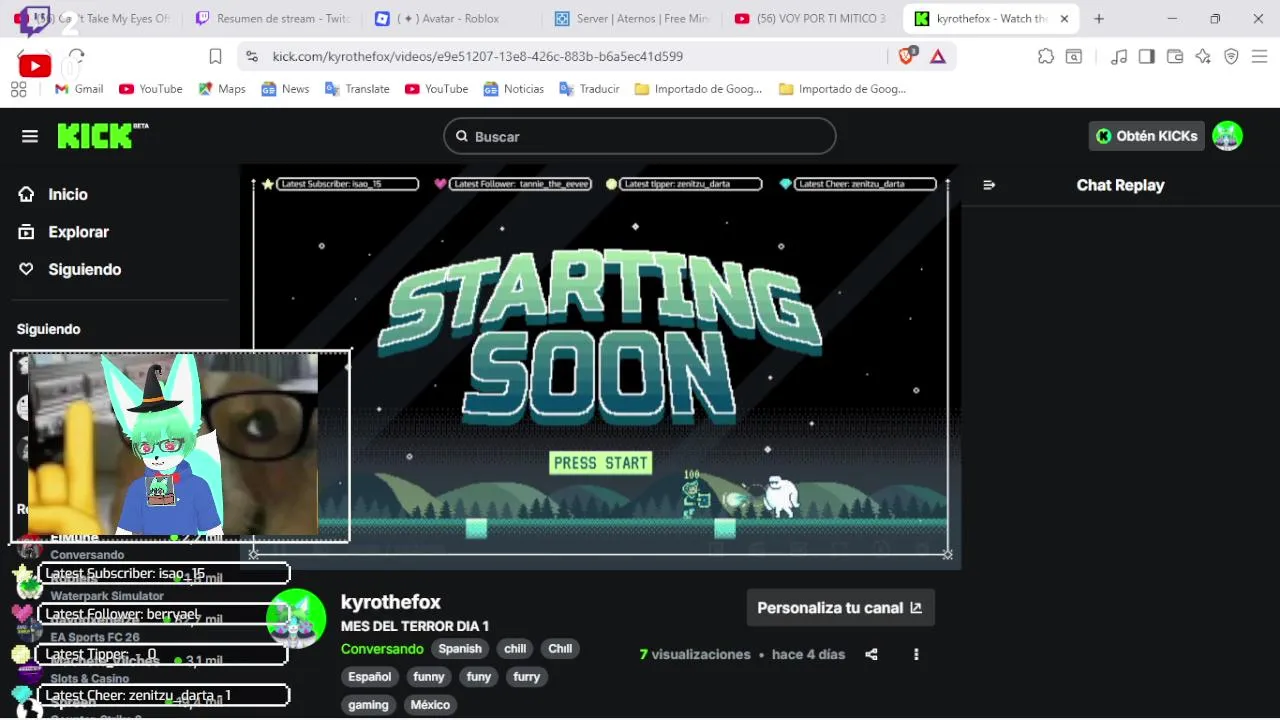Screen dimensions: 1280x720
Task: Select the capitalized Chill tag
Action: (560, 649)
